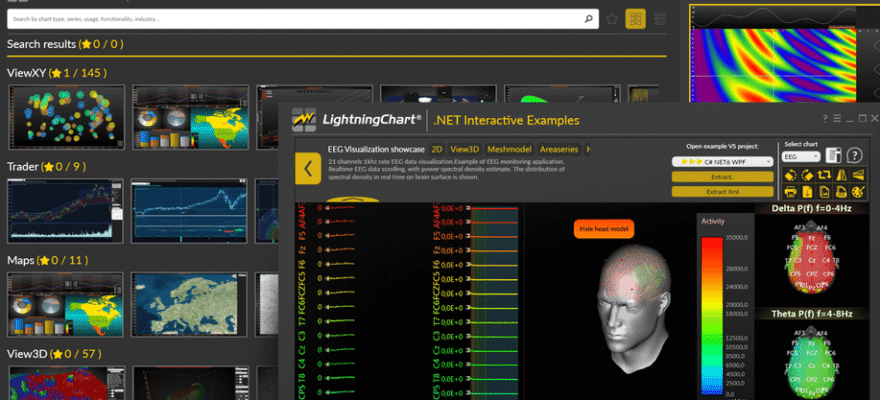The height and width of the screenshot is (400, 880).
Task: Open the hamburger menu in the title bar
Action: tap(837, 118)
